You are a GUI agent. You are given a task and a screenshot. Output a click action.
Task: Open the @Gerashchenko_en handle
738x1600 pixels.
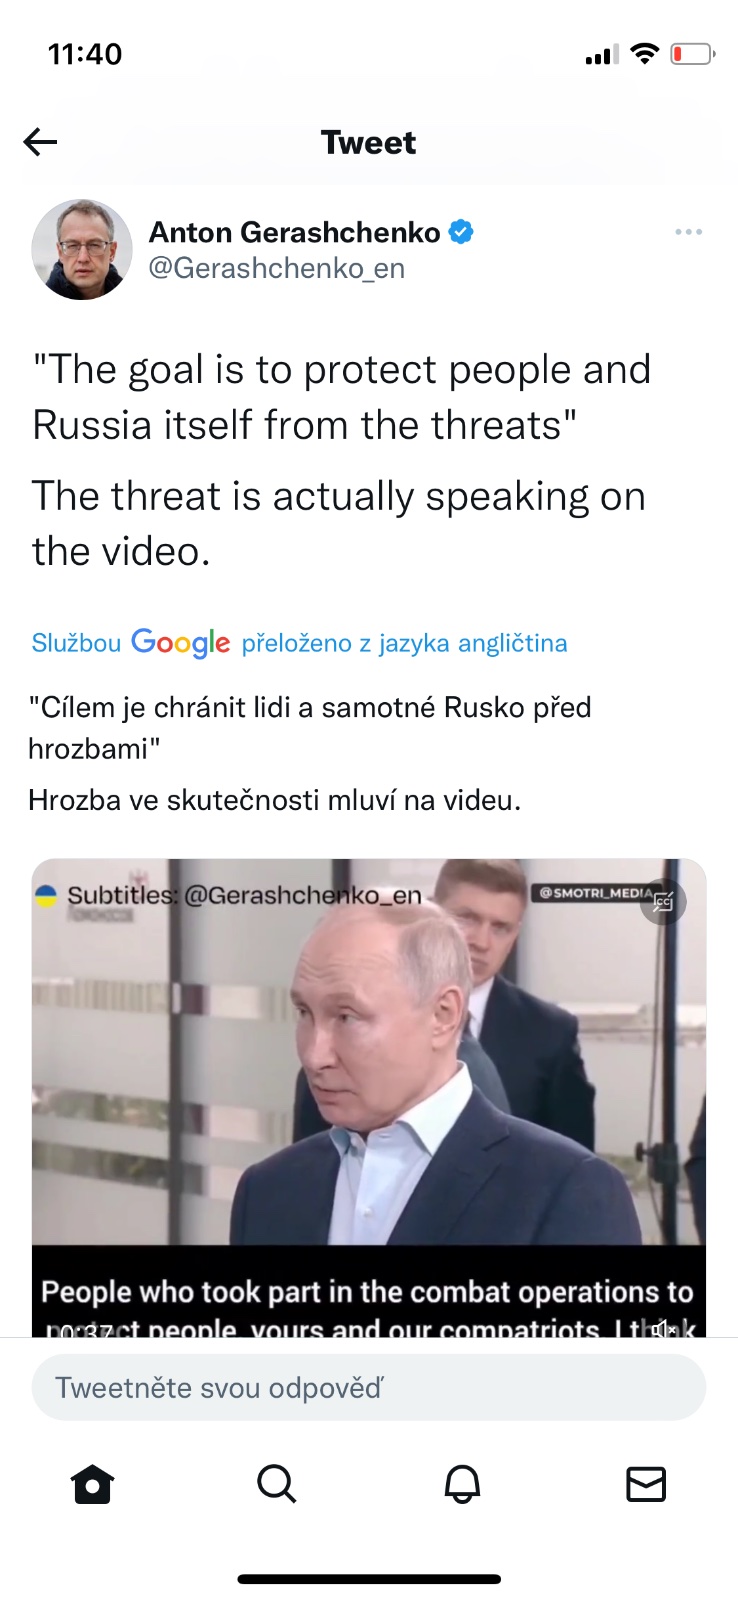(277, 268)
